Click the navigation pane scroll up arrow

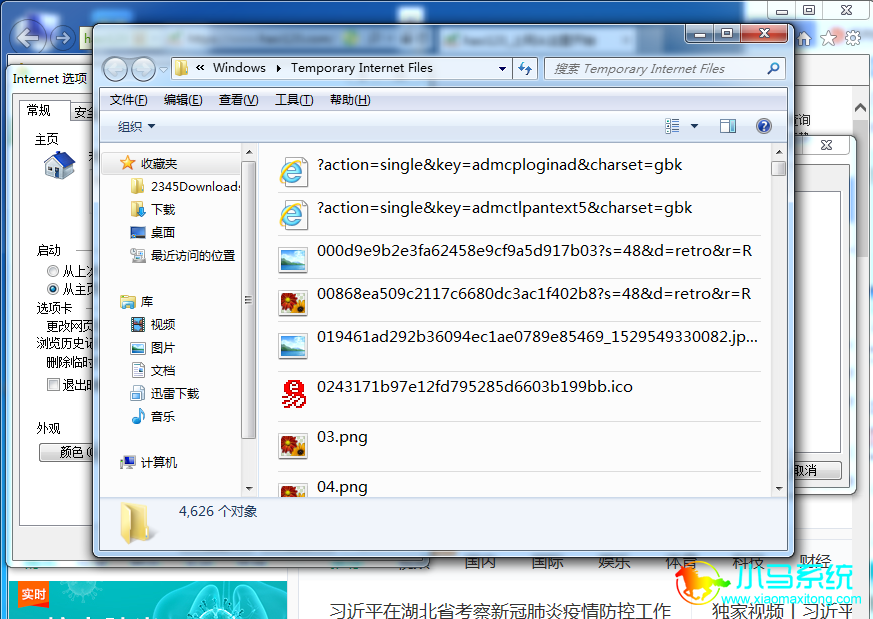249,152
